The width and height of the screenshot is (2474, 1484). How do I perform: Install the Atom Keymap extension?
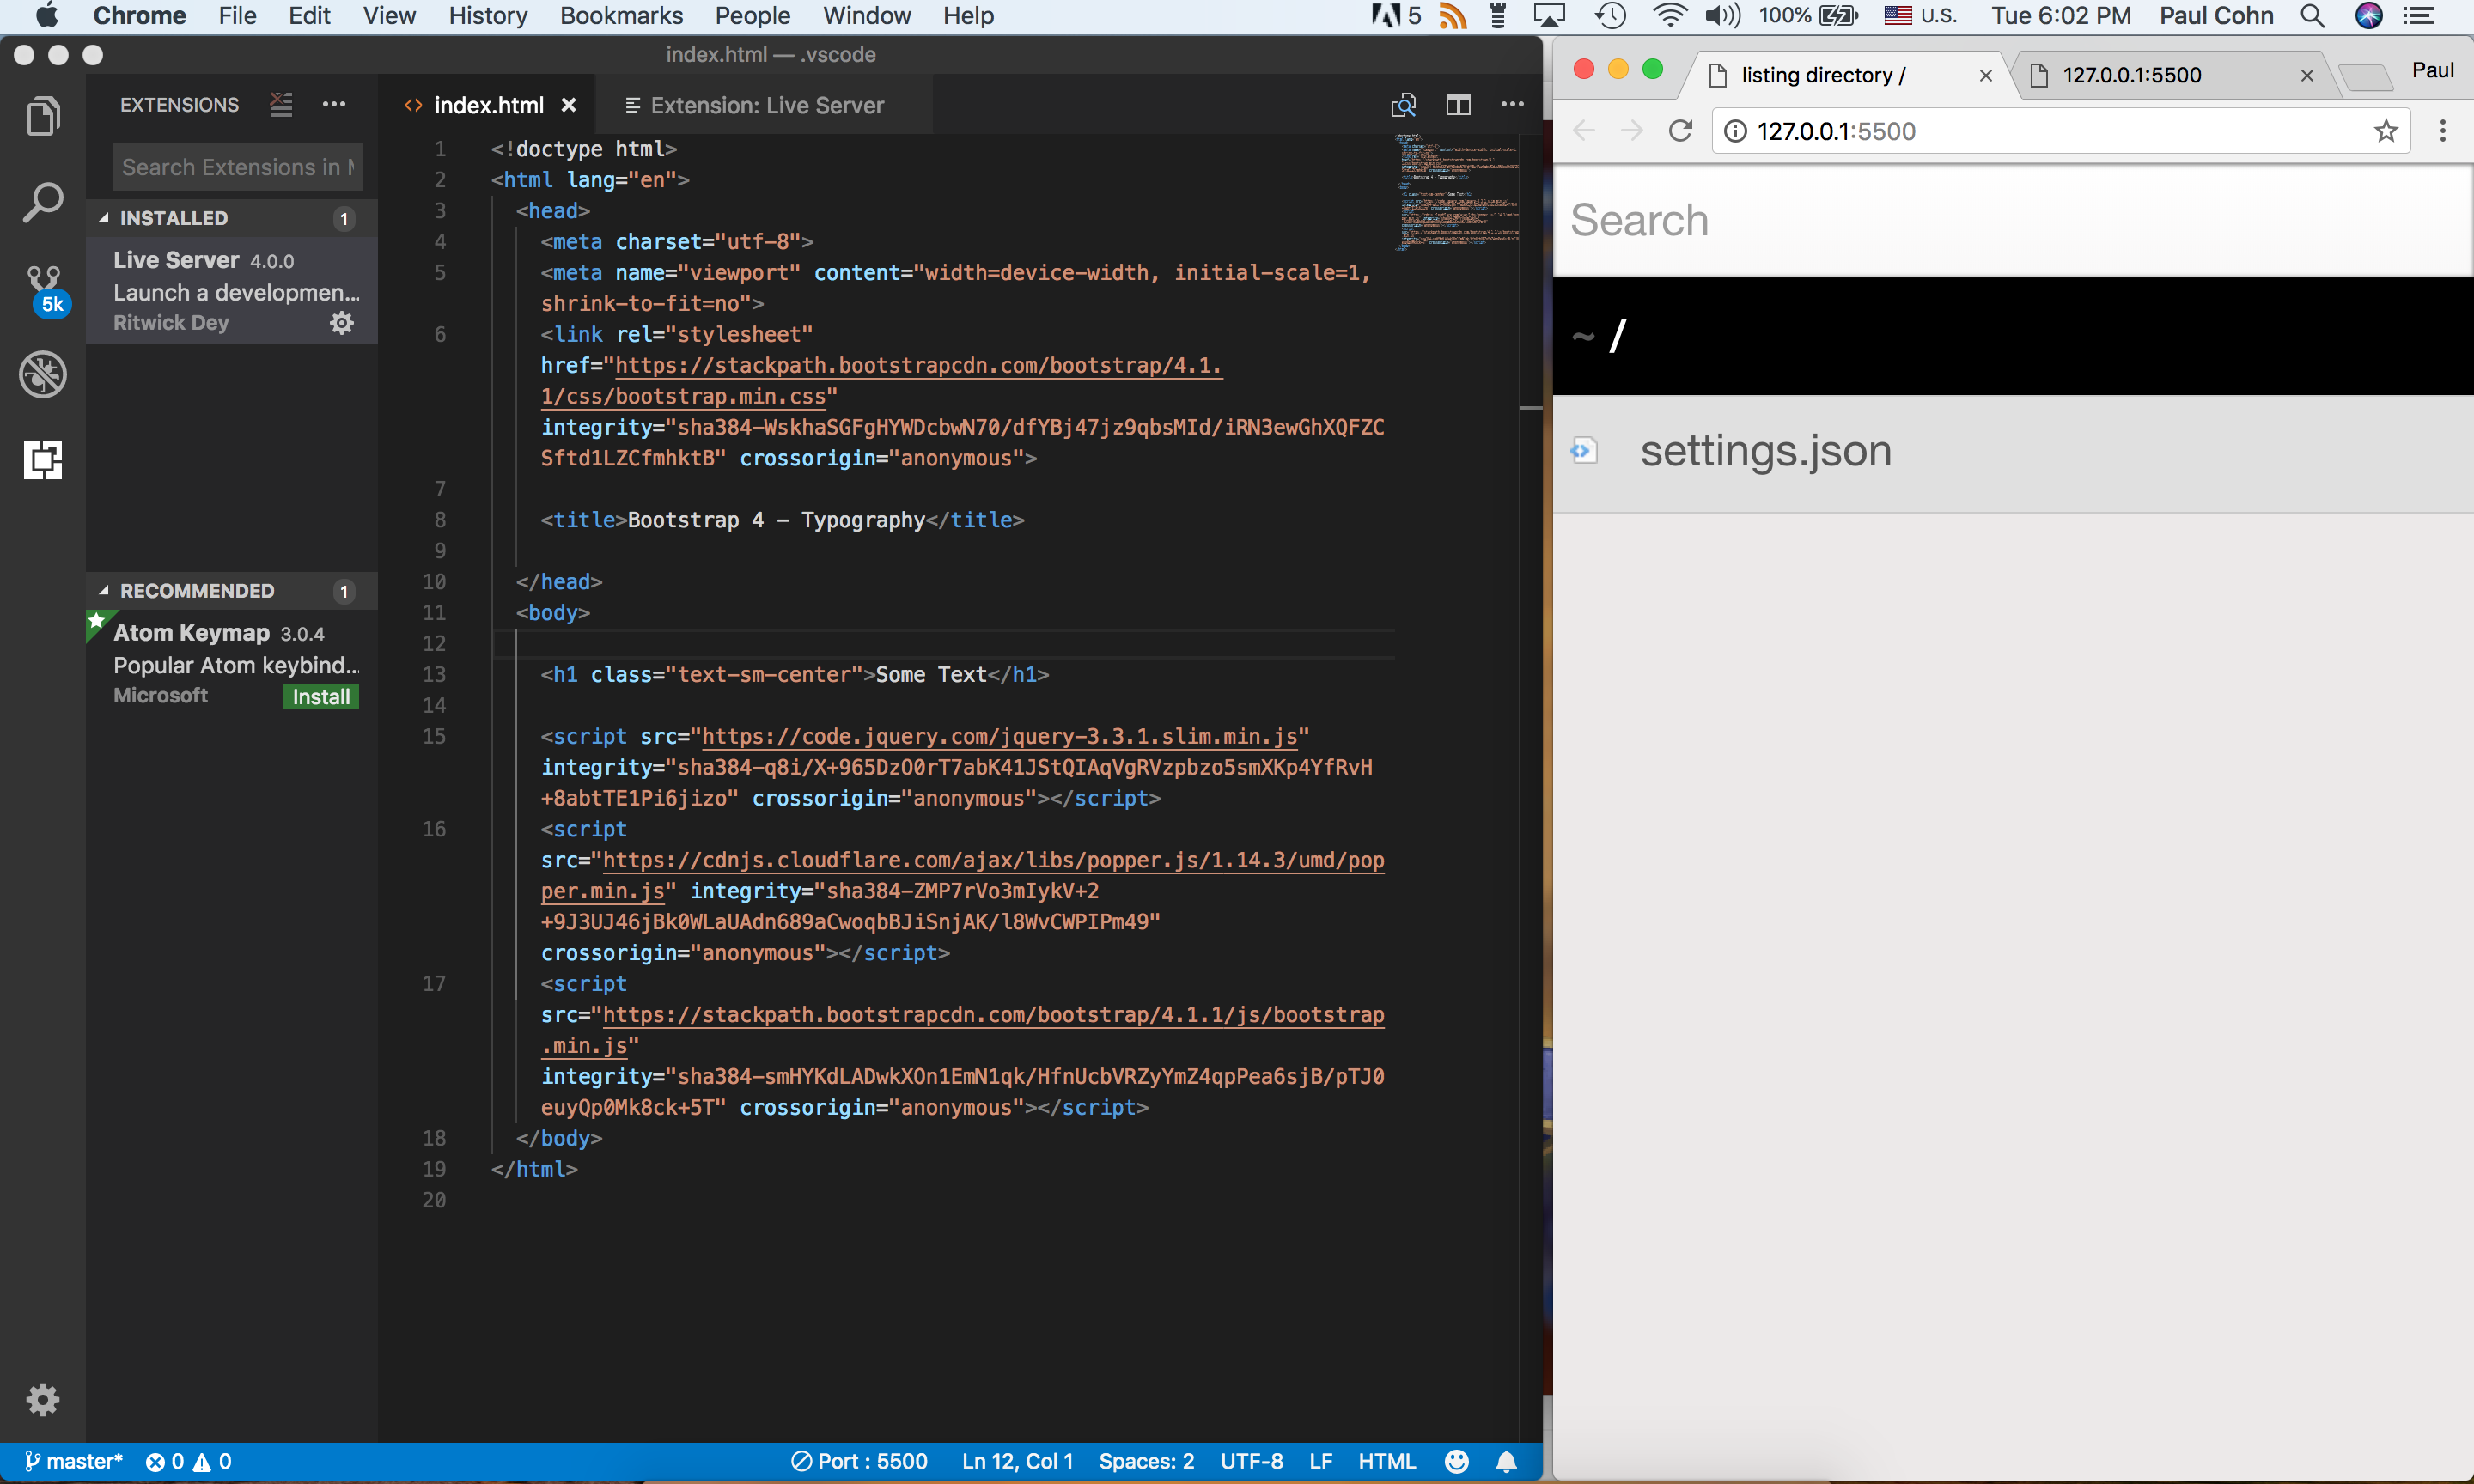[320, 696]
